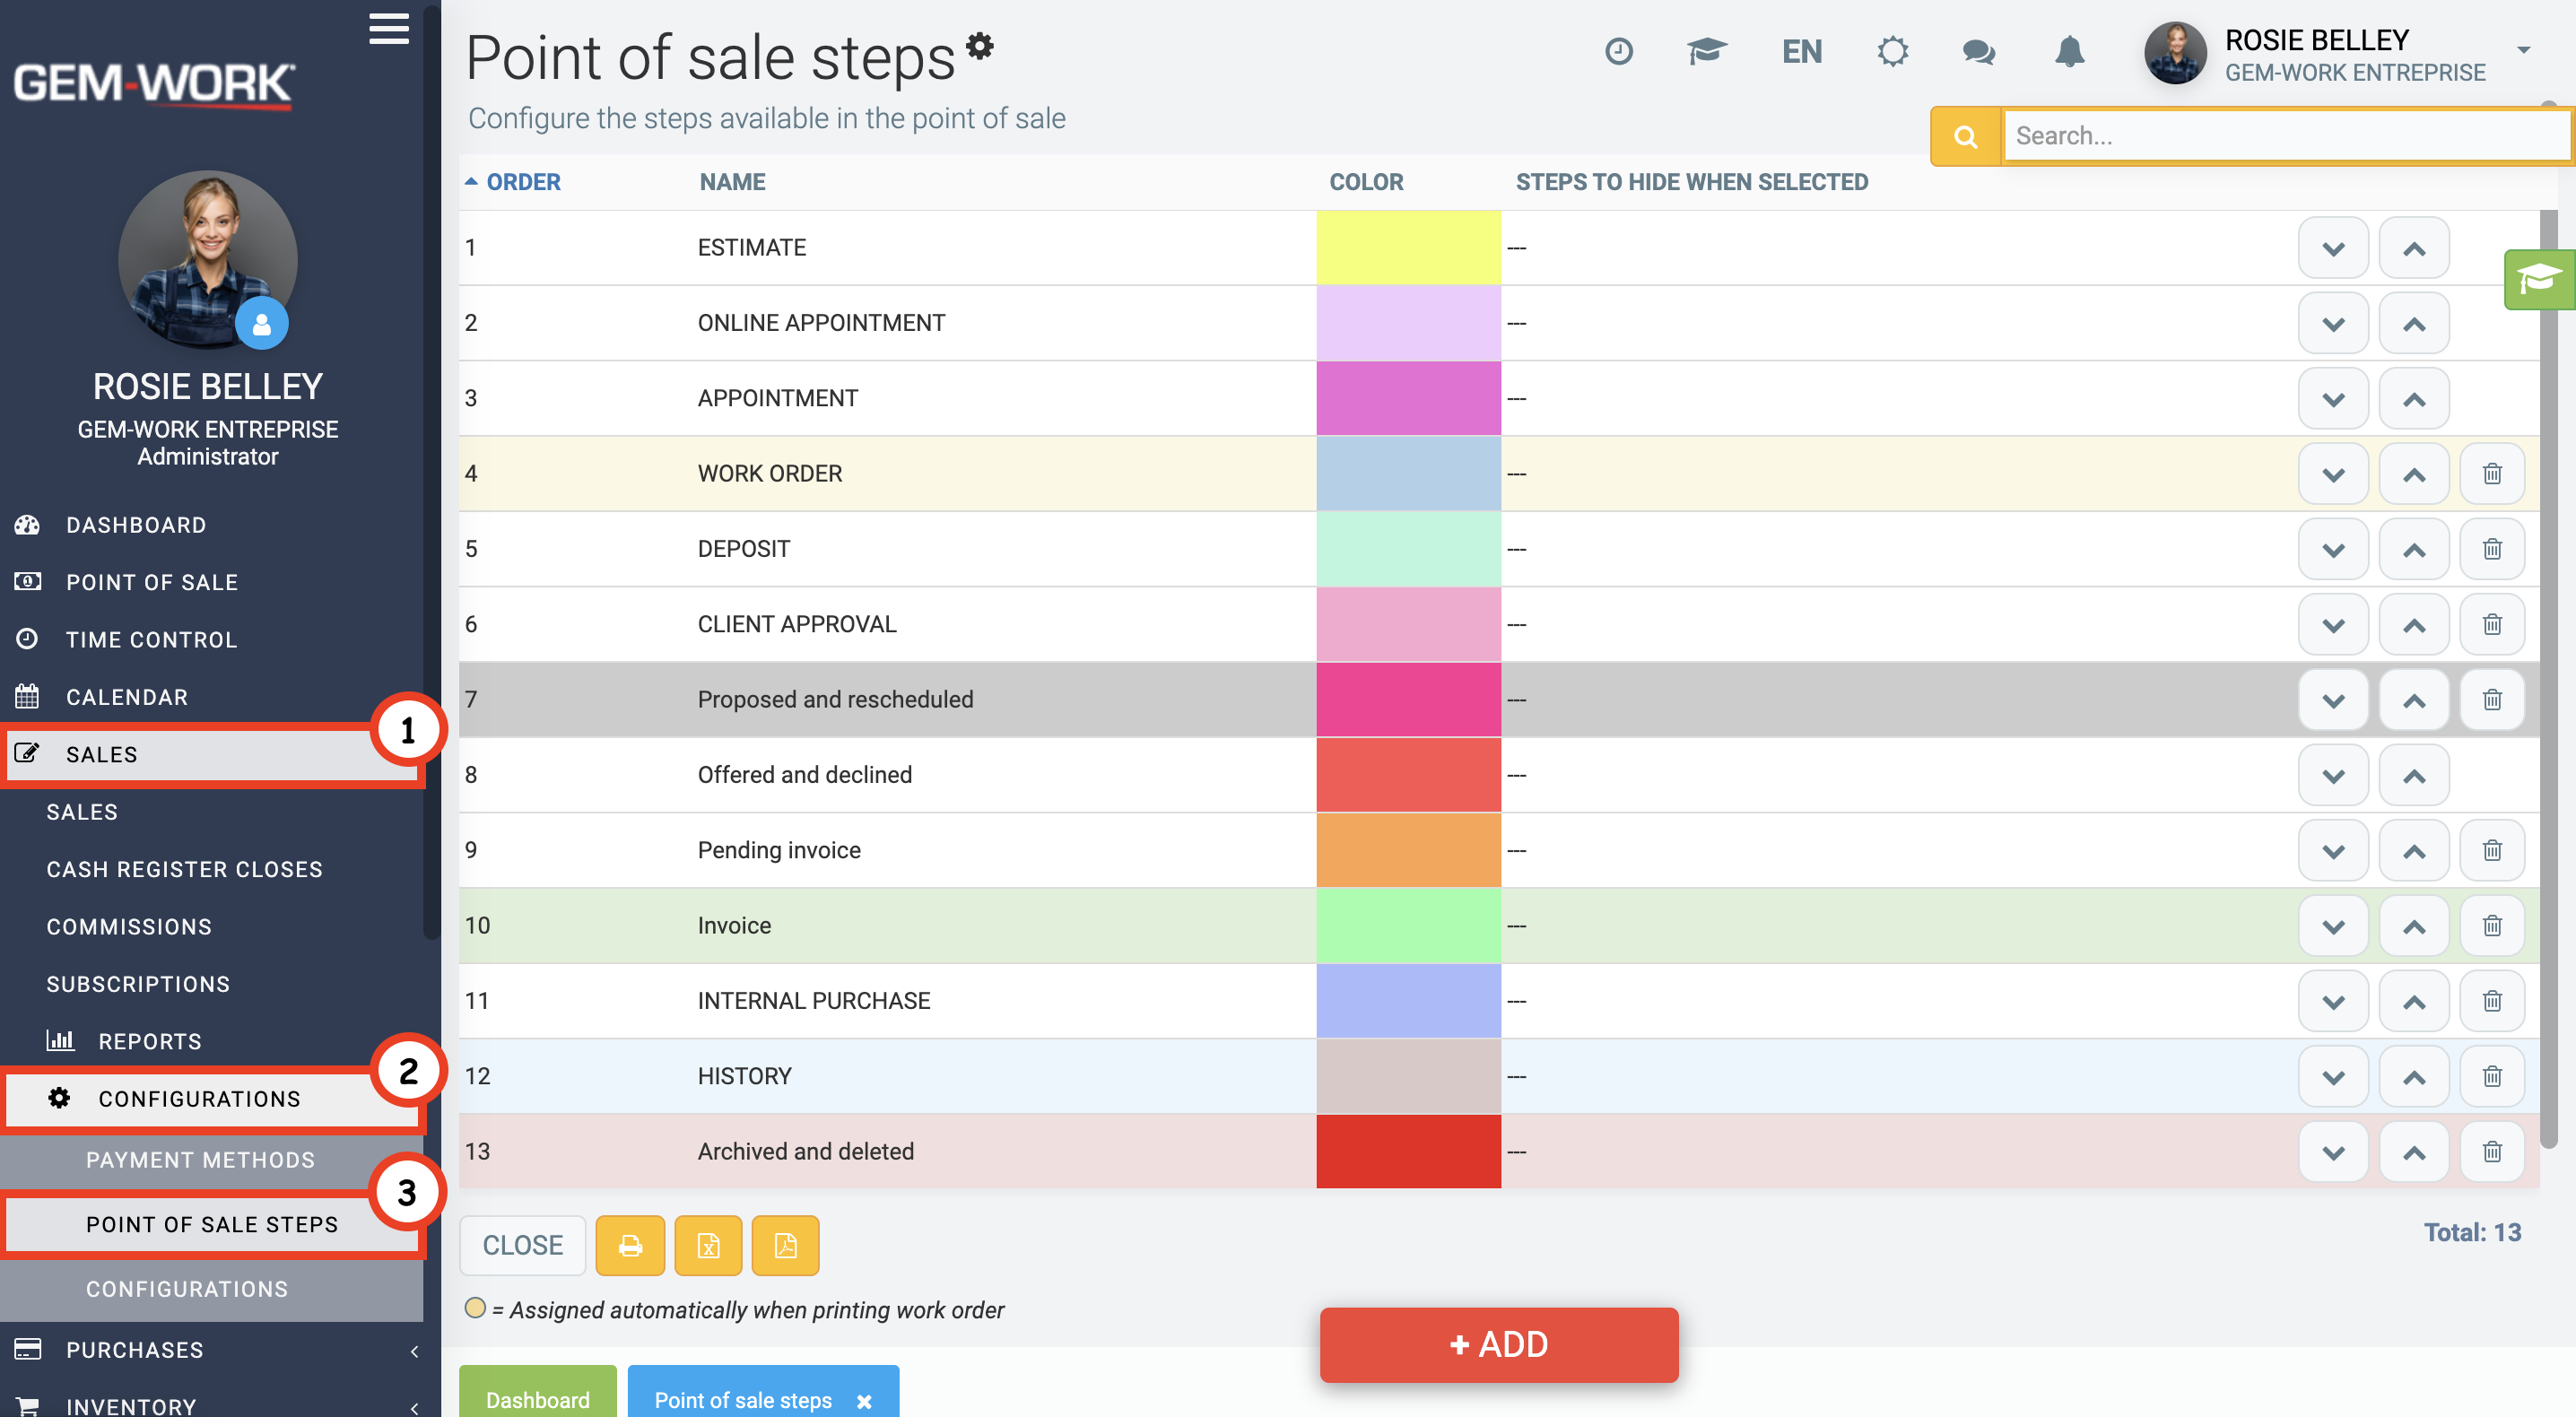Click the red + ADD button
Viewport: 2576px width, 1417px height.
pyautogui.click(x=1499, y=1344)
